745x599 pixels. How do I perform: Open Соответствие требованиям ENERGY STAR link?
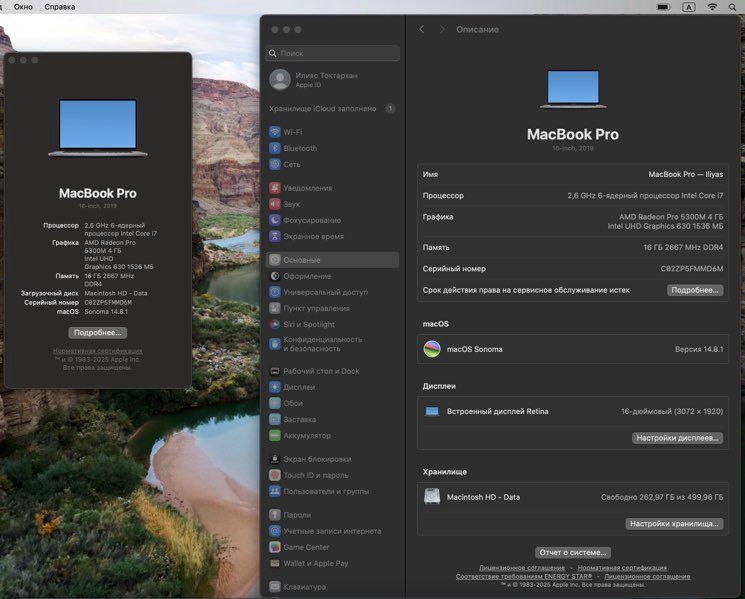[x=524, y=576]
